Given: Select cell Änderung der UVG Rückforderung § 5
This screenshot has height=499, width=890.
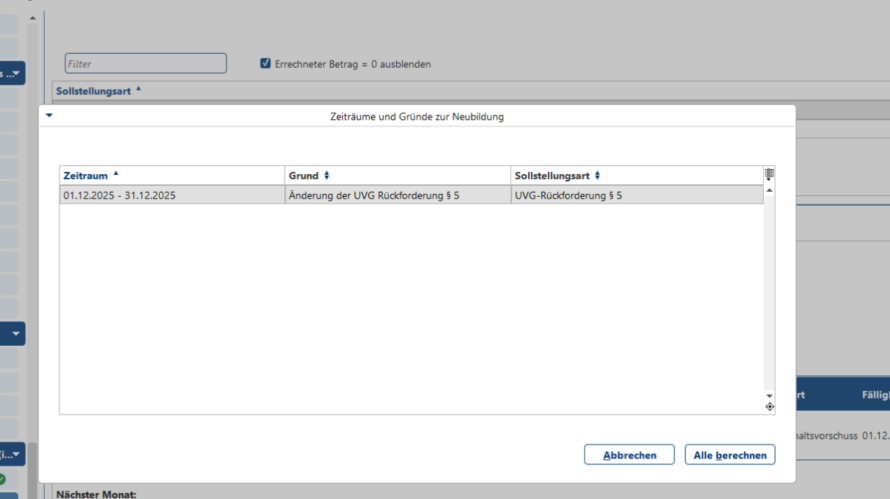Looking at the screenshot, I should click(397, 195).
